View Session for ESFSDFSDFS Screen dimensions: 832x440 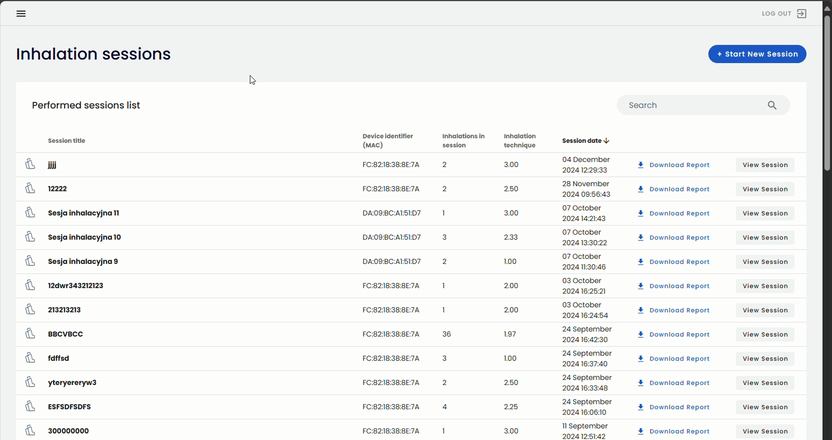[x=765, y=408]
